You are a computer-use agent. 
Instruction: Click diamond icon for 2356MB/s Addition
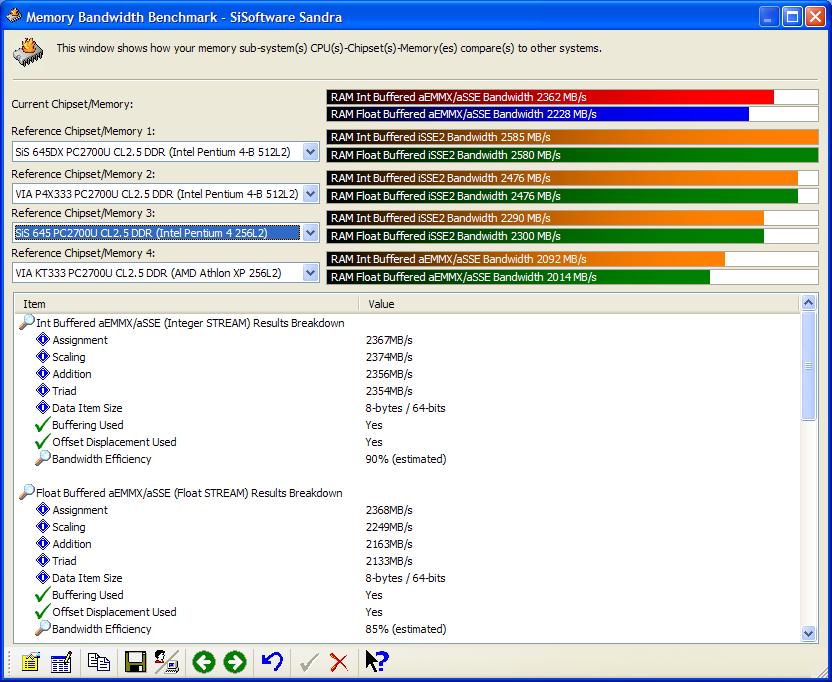coord(43,374)
